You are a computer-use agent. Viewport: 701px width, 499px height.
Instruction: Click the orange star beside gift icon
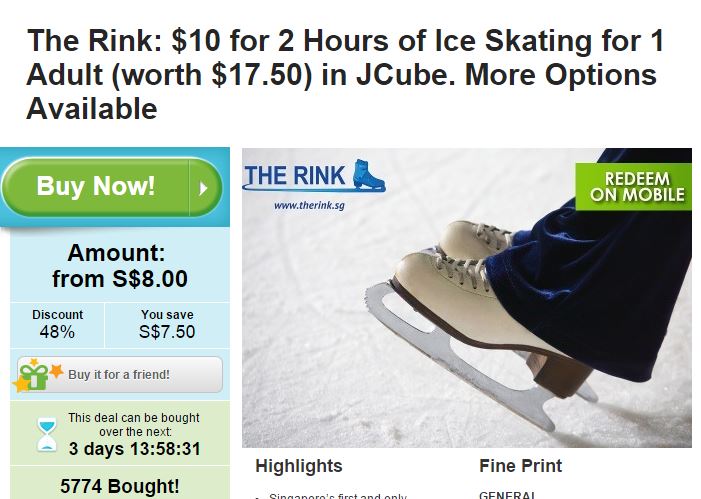click(56, 371)
